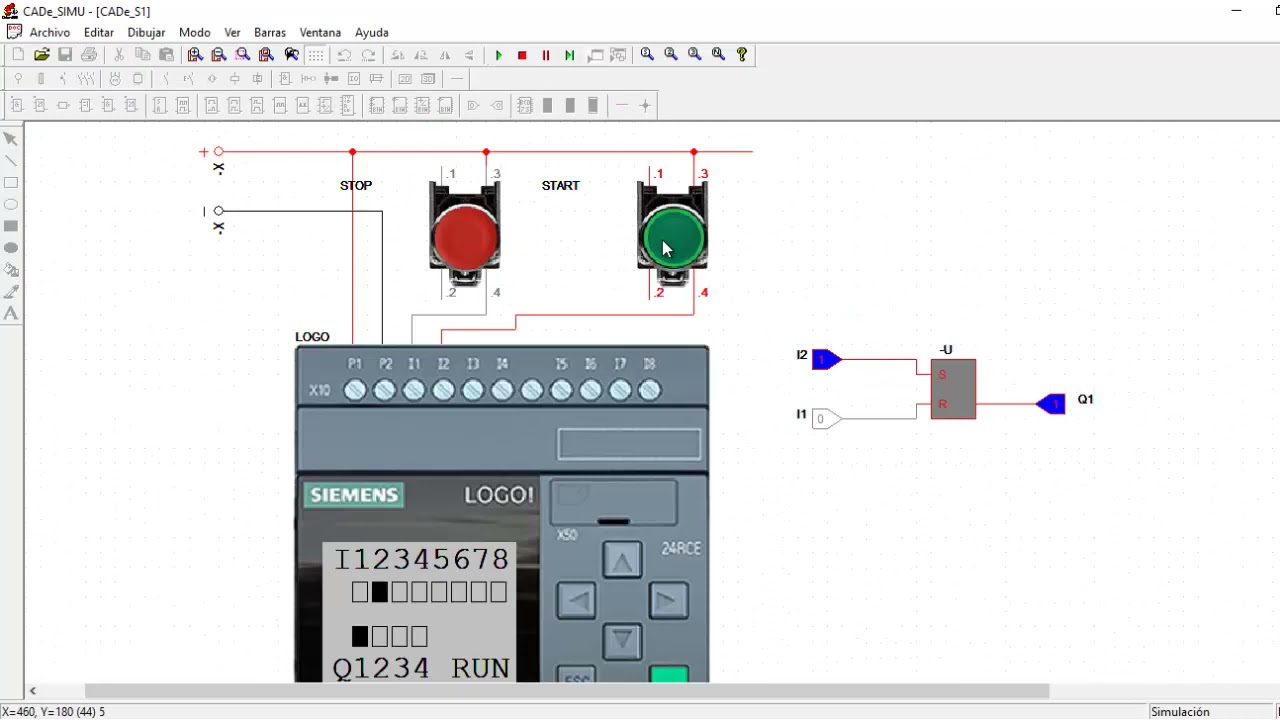Select the empty ellipse tool

pos(11,204)
